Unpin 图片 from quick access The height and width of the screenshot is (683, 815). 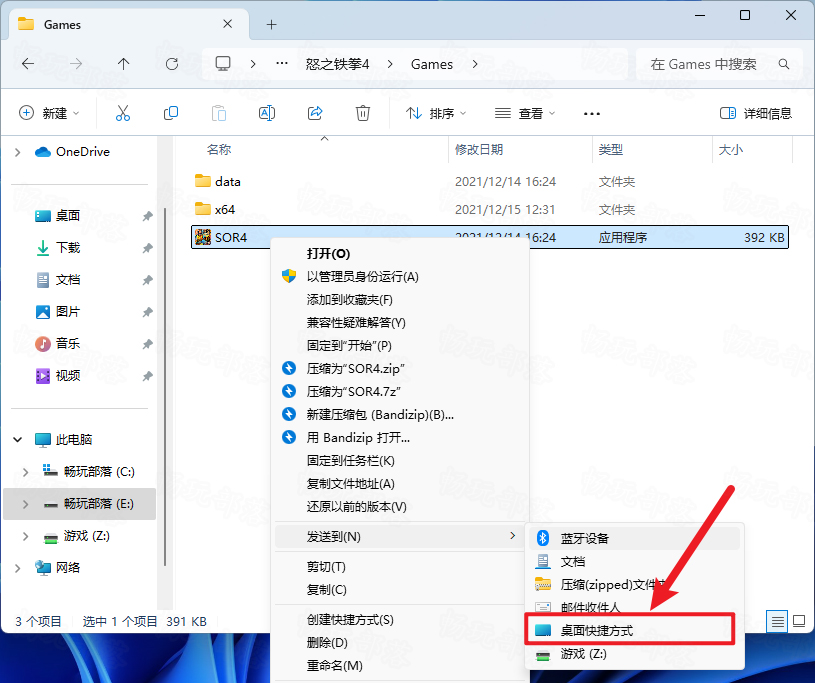tap(148, 312)
